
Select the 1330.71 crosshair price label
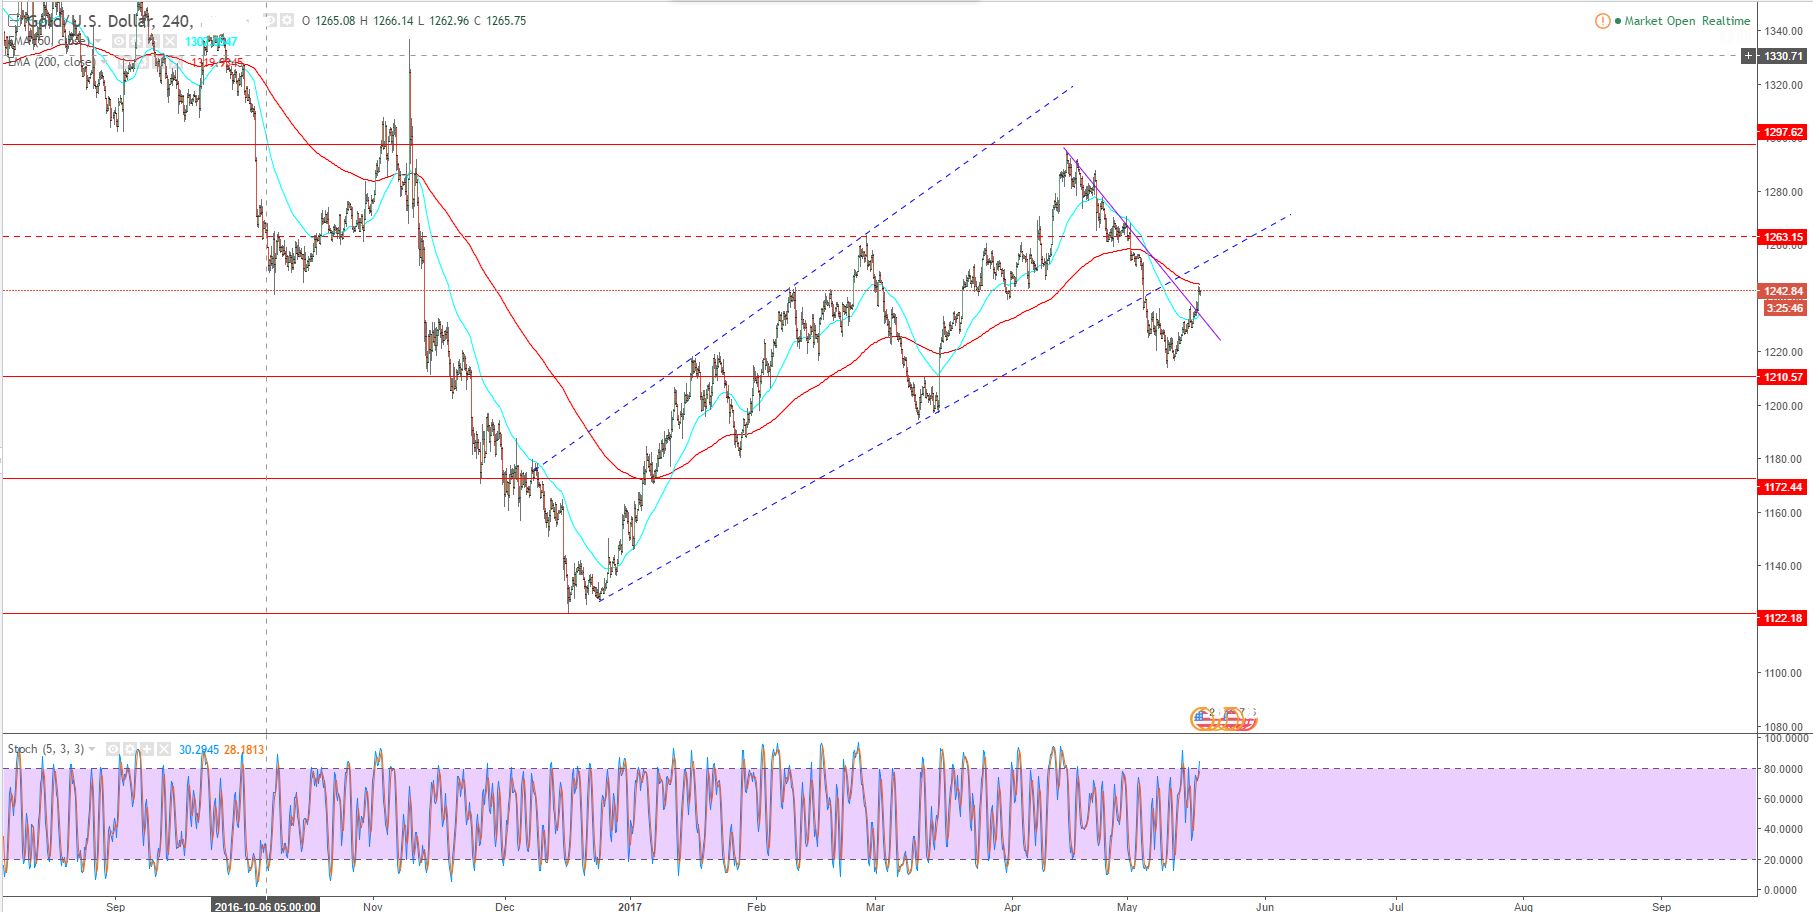[1783, 56]
